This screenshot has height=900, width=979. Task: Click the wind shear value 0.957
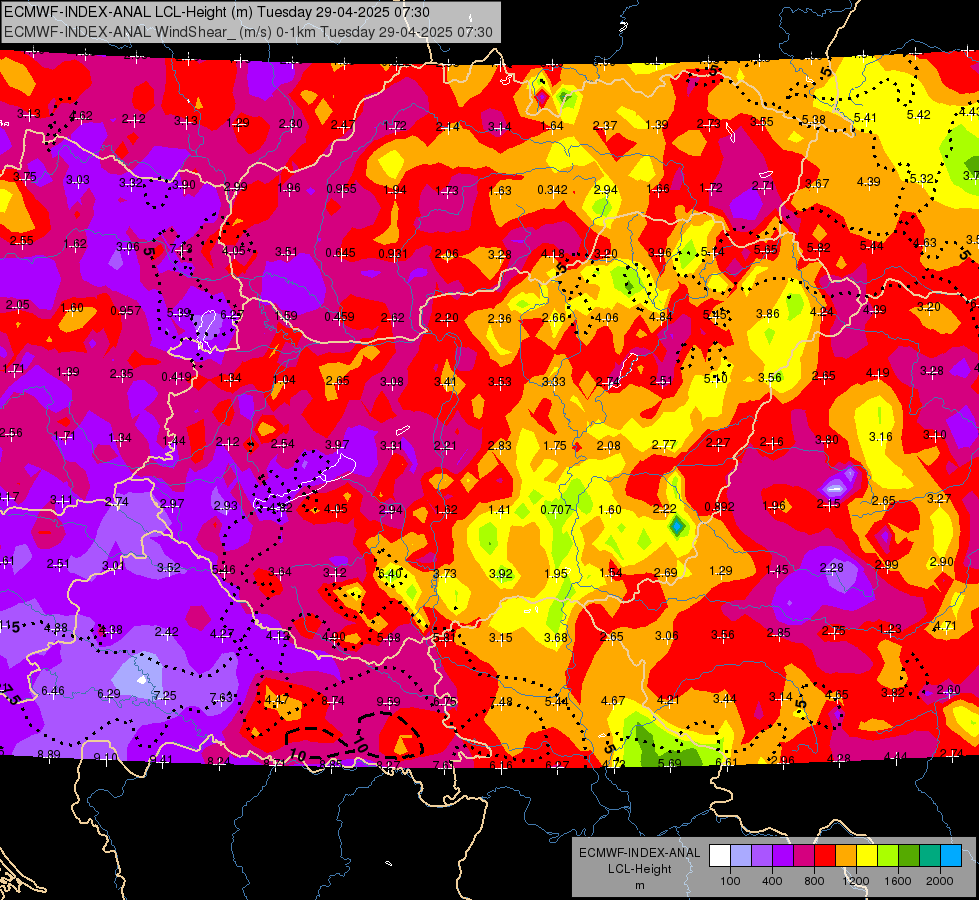pyautogui.click(x=125, y=310)
